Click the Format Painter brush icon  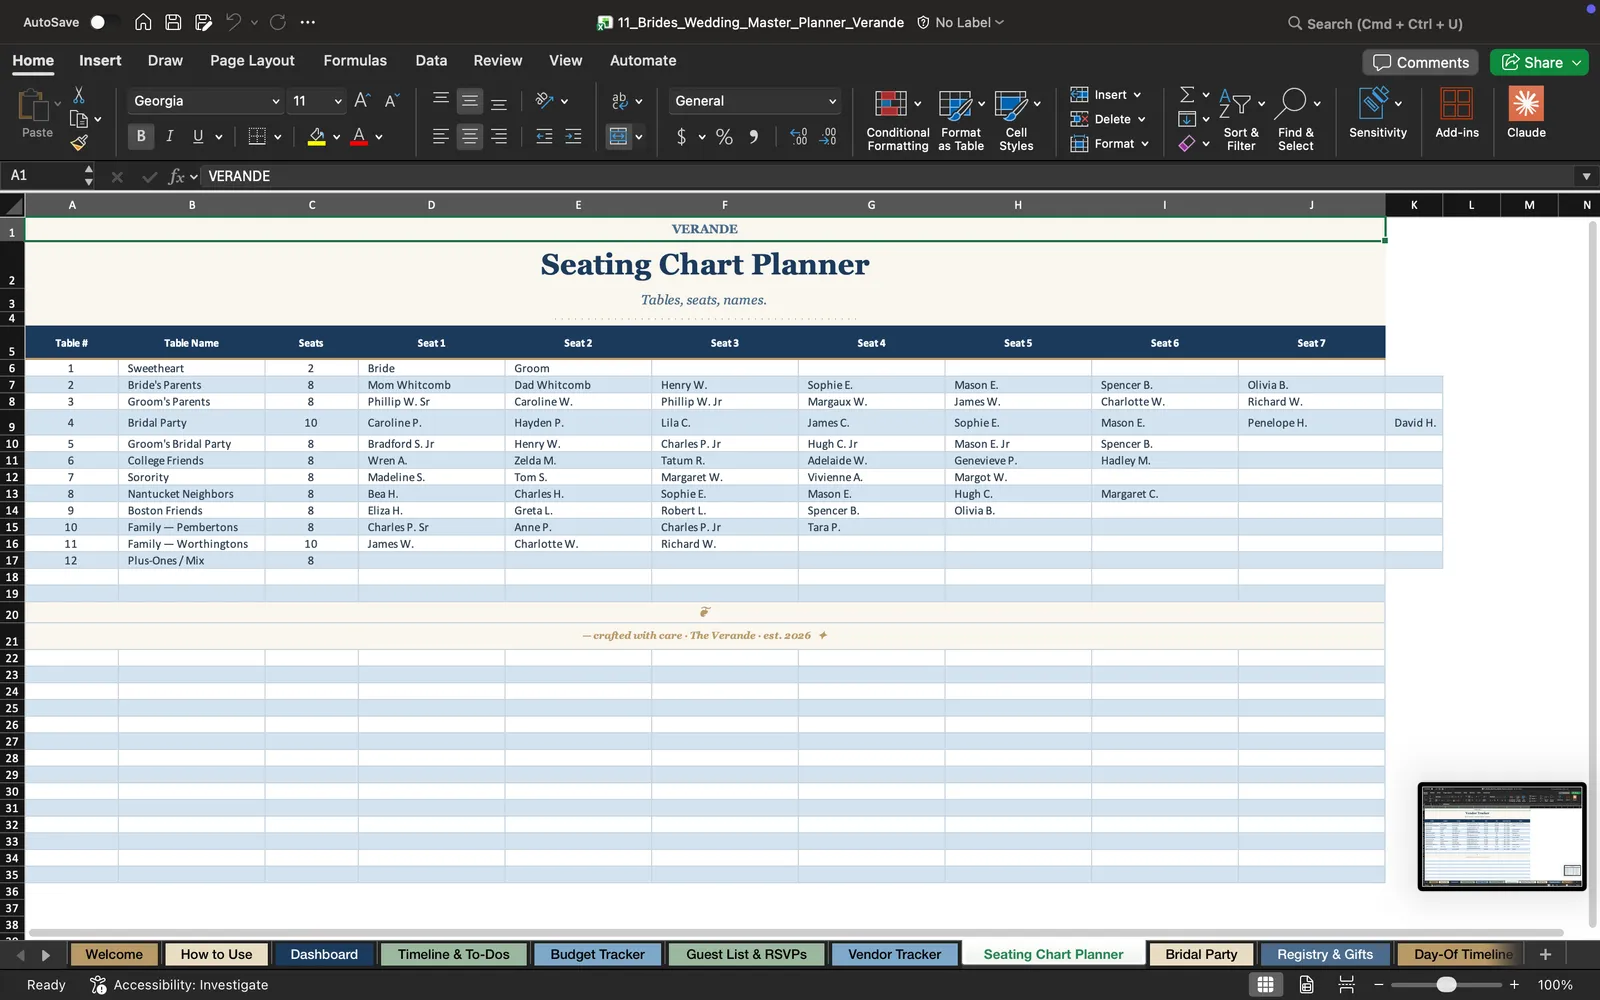[x=79, y=143]
